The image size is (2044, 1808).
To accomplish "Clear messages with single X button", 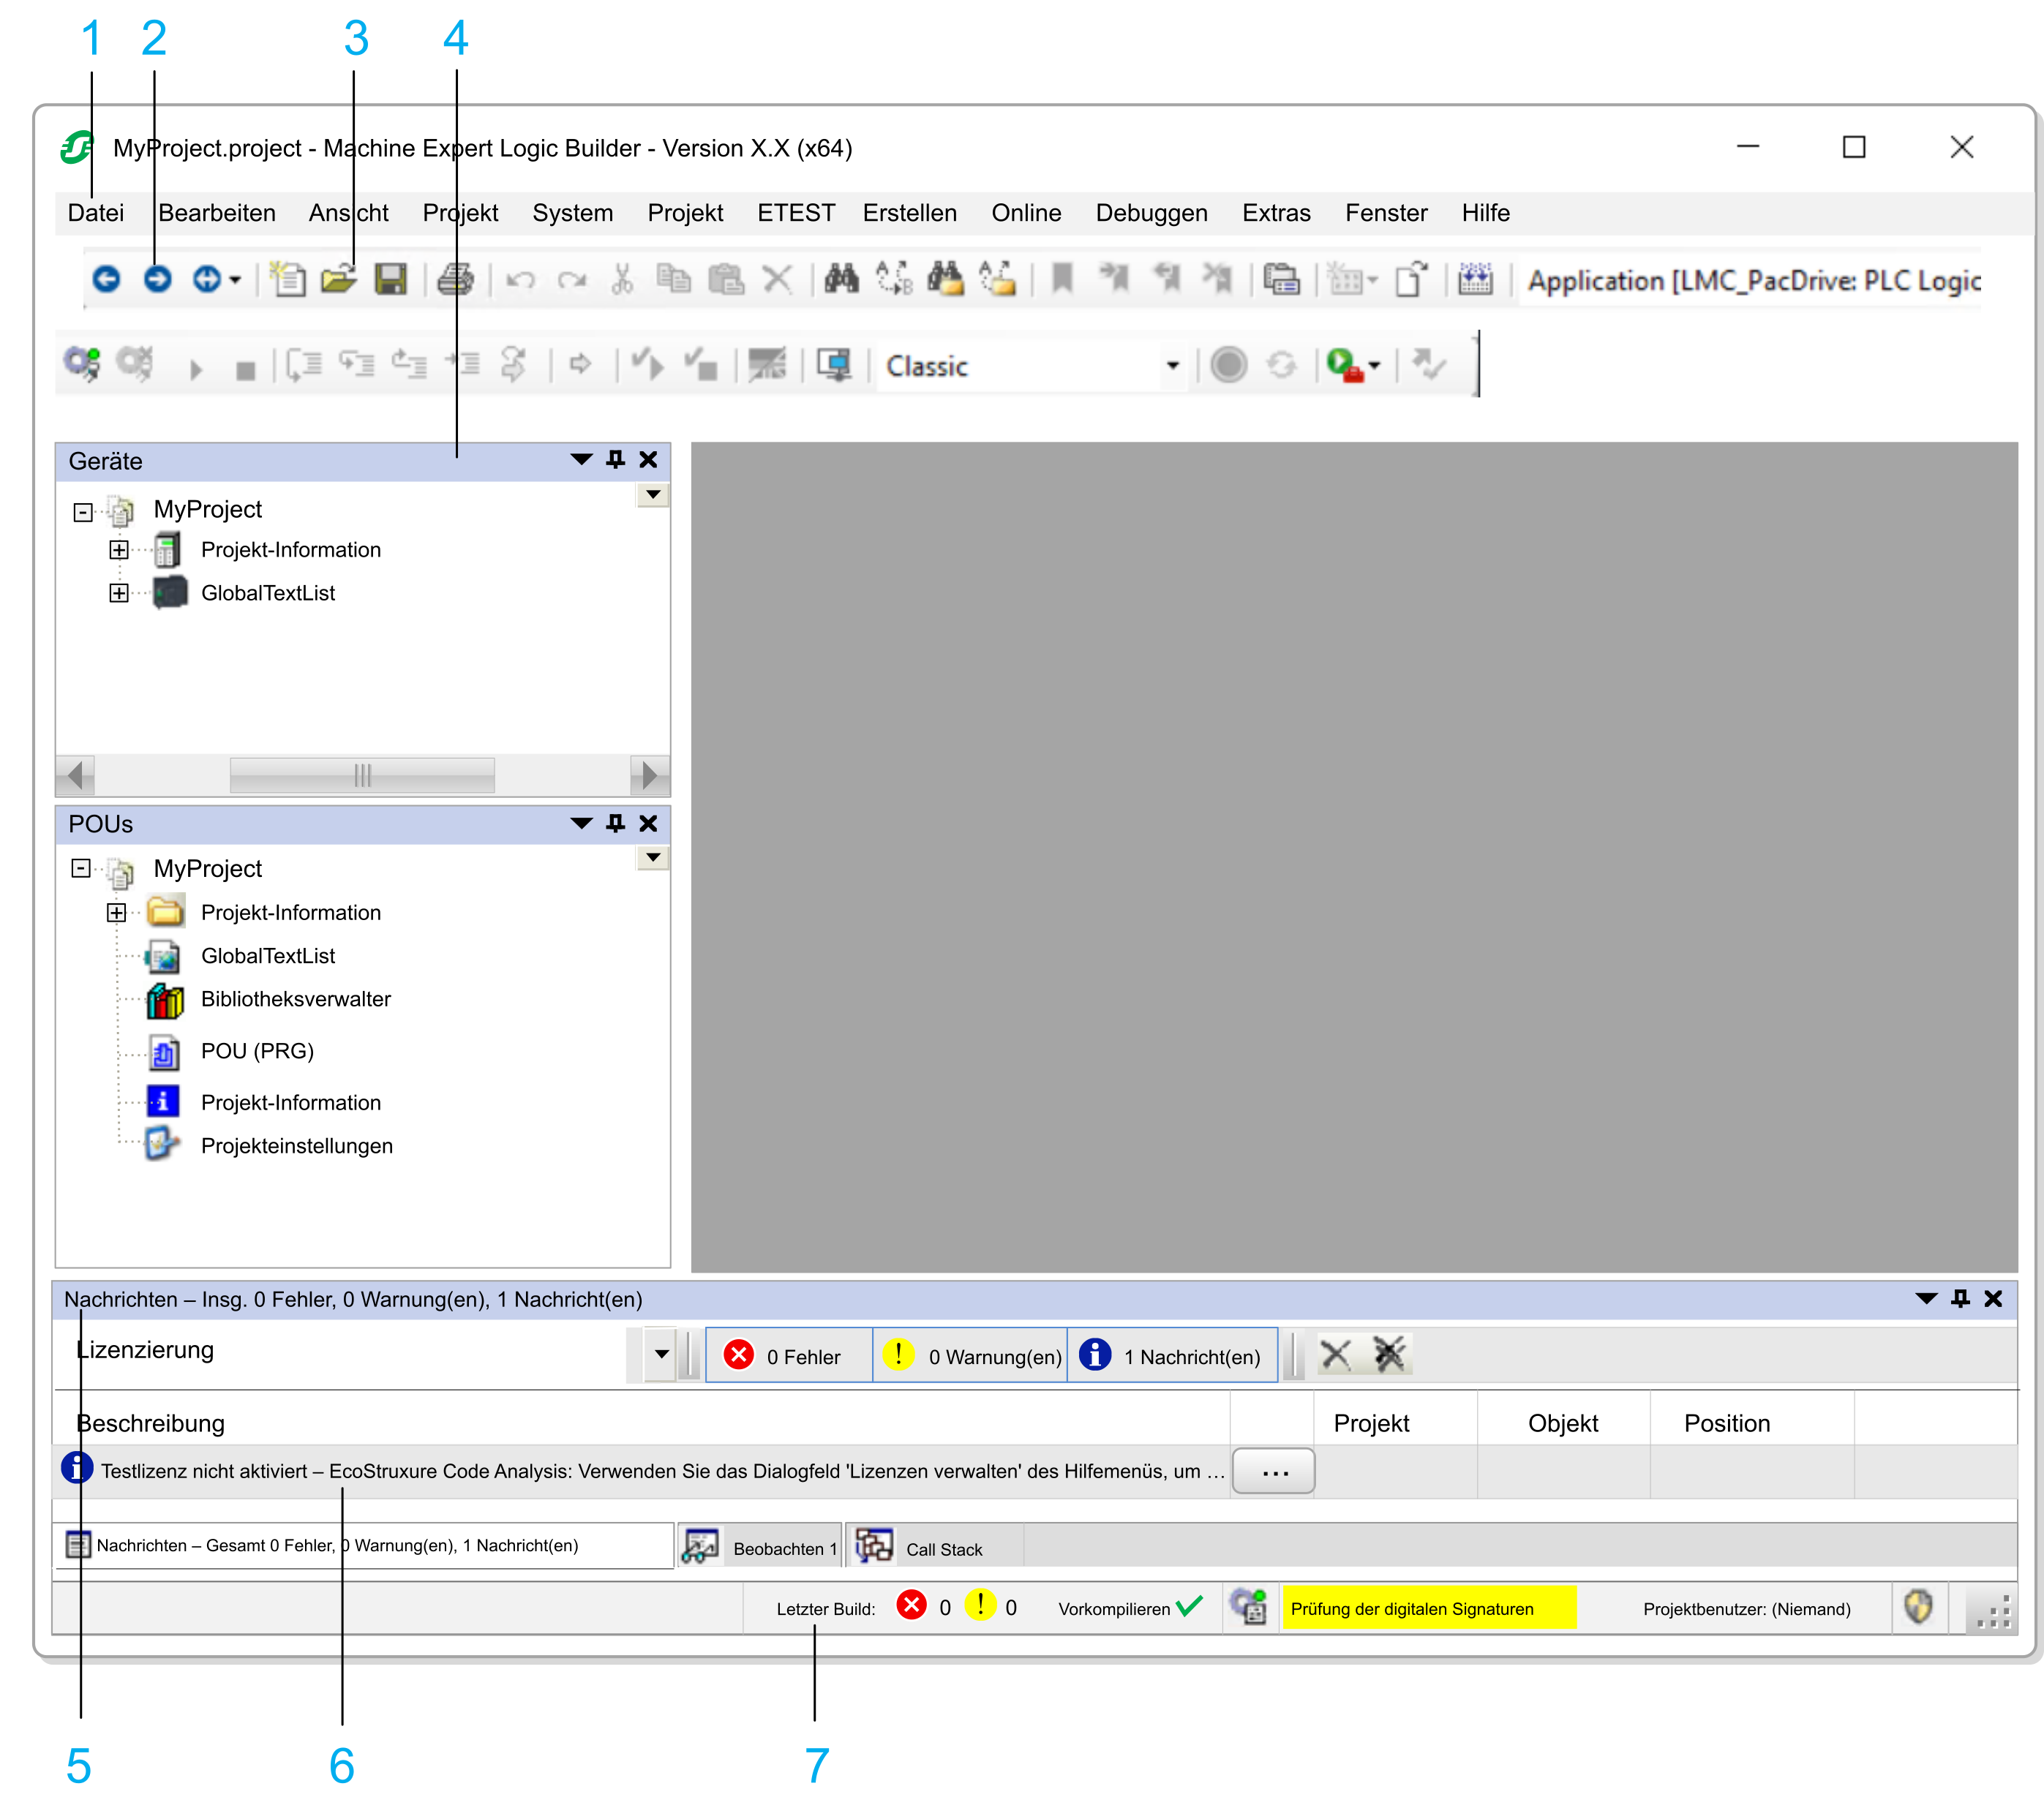I will point(1336,1355).
